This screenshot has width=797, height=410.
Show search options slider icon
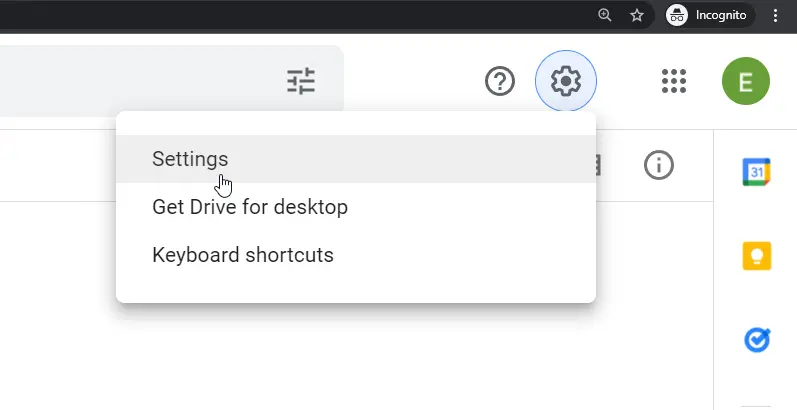click(x=301, y=81)
